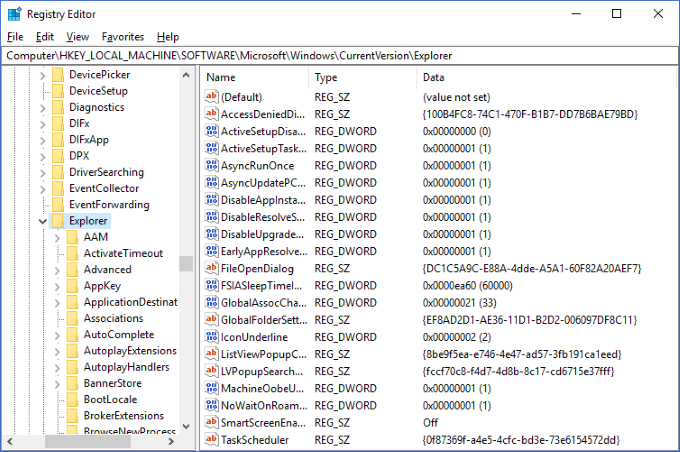The height and width of the screenshot is (452, 680).
Task: Expand the Advanced subkey
Action: click(x=57, y=270)
